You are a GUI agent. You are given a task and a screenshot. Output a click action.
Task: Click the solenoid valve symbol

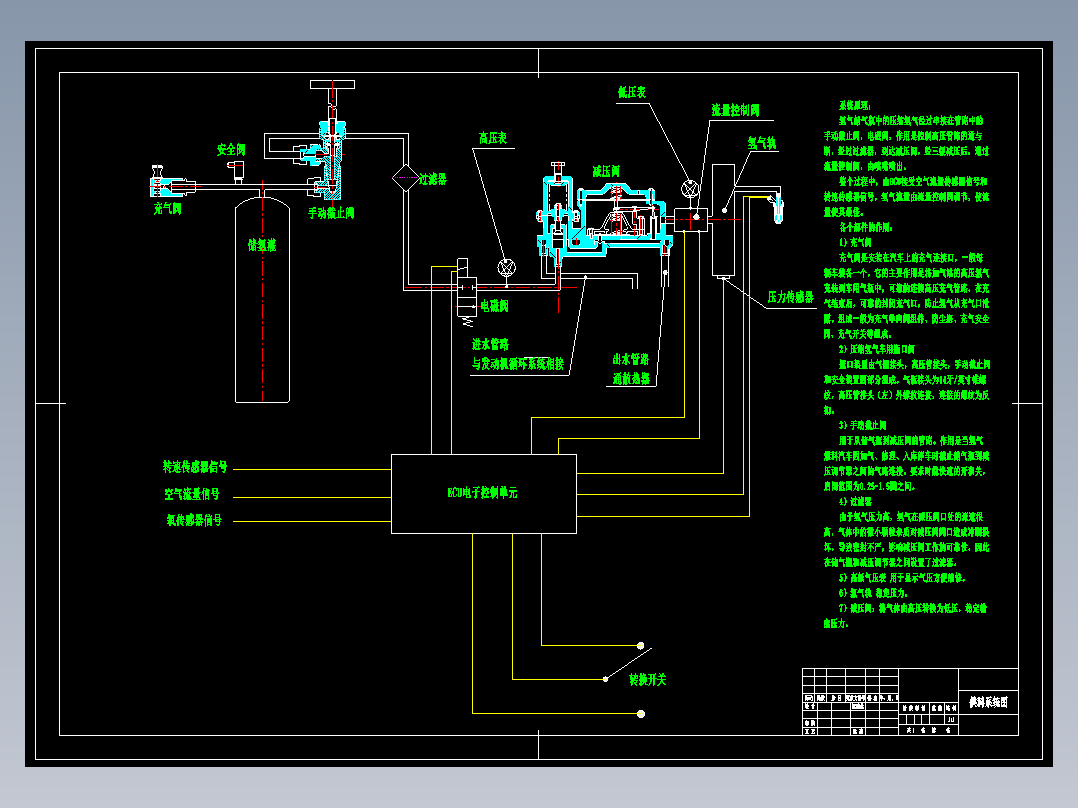pyautogui.click(x=467, y=292)
